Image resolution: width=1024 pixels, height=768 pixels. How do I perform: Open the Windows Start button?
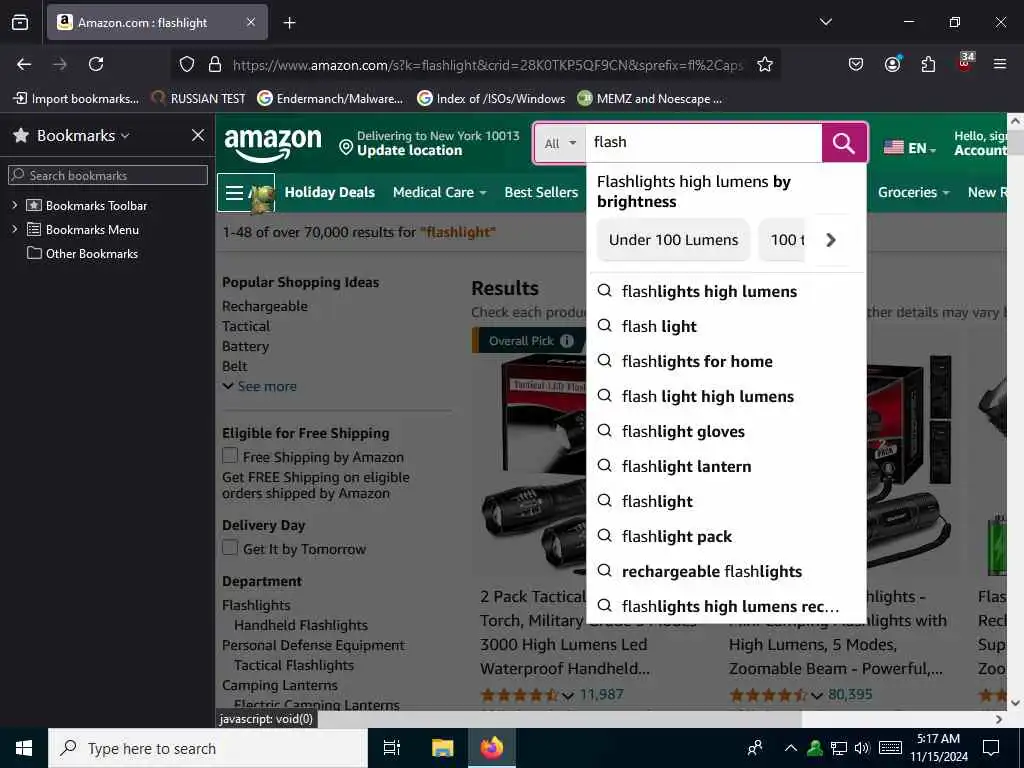point(24,748)
